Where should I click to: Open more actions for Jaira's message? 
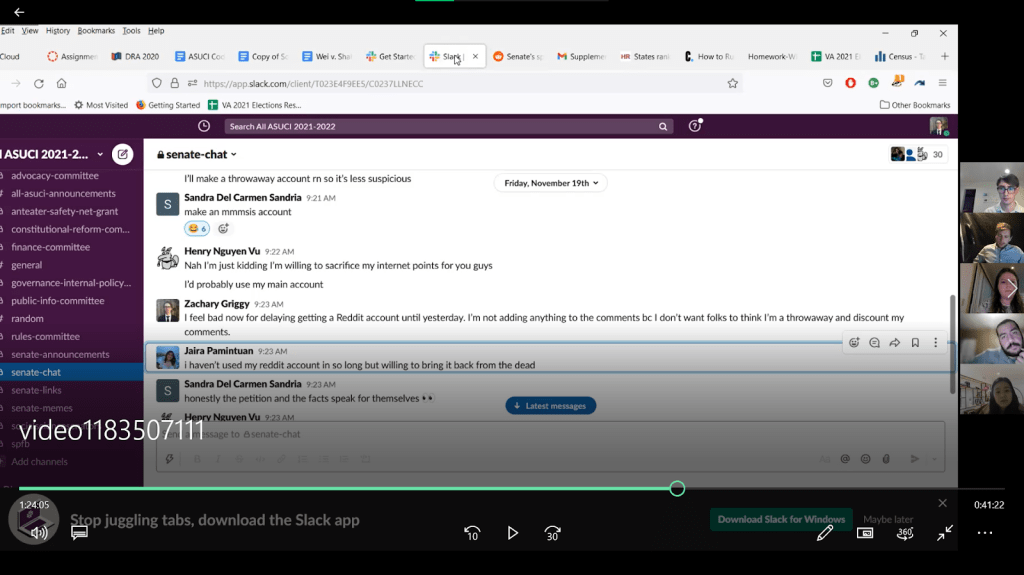[936, 343]
